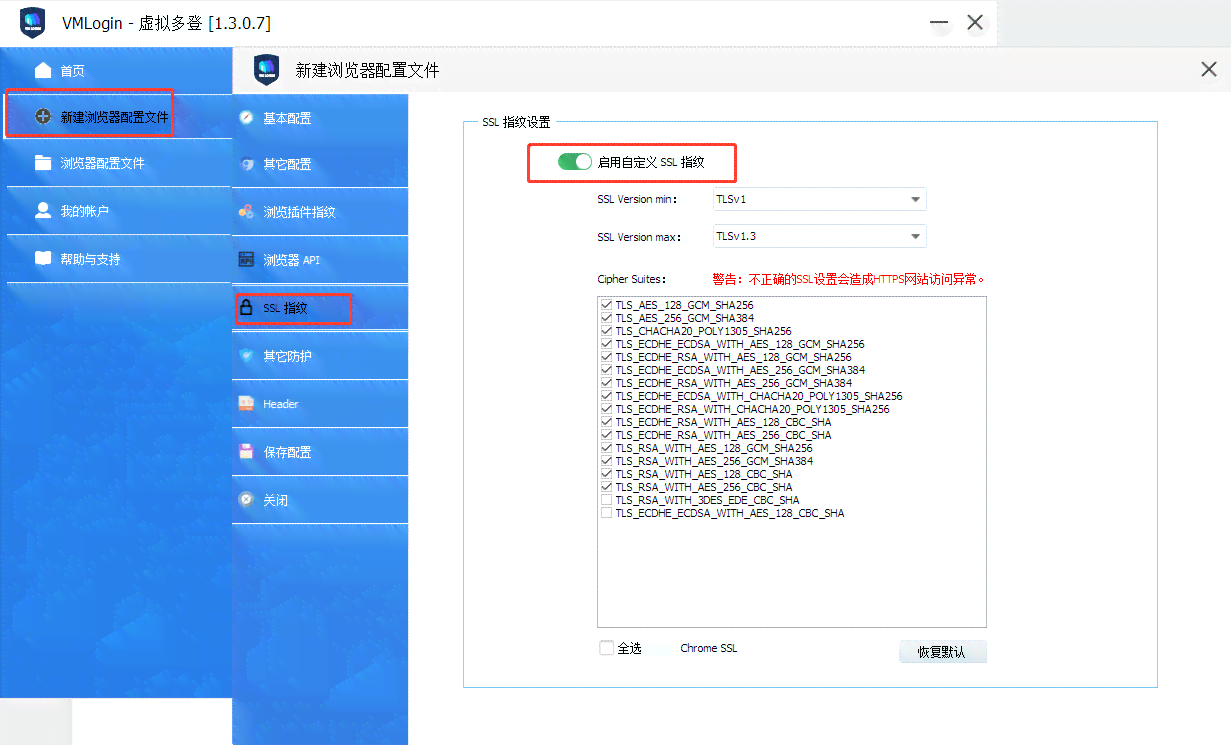The width and height of the screenshot is (1231, 745).
Task: Switch to 浏览插件指纹 tab
Action: 320,212
